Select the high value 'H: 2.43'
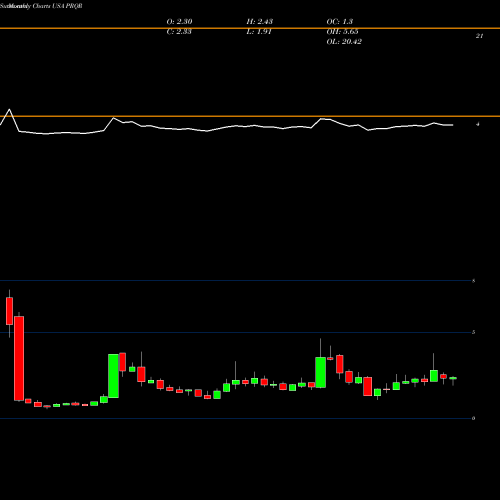Viewport: 500px width, 500px height. coord(260,22)
